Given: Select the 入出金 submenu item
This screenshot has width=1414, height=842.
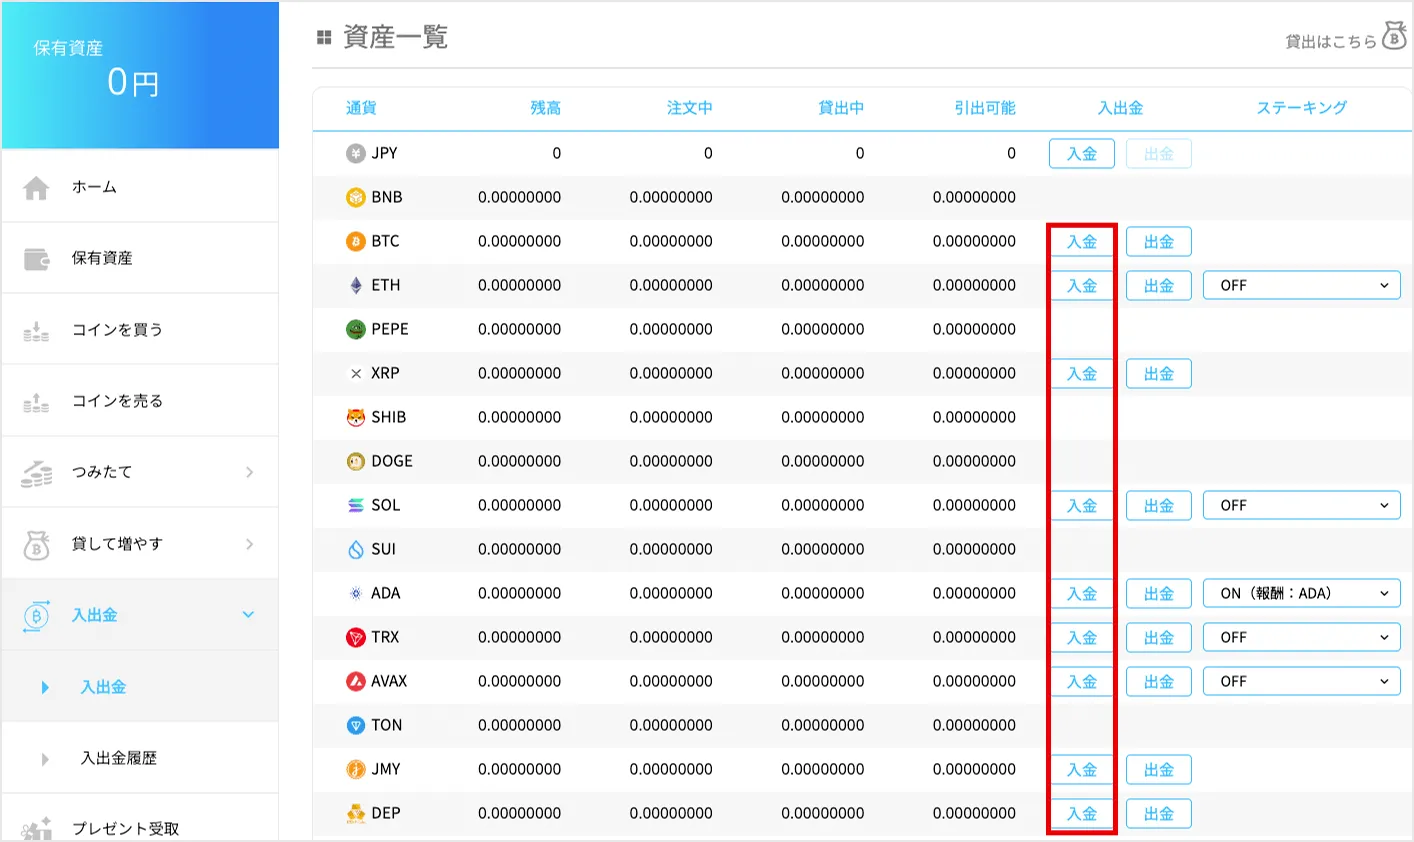Looking at the screenshot, I should [x=103, y=687].
